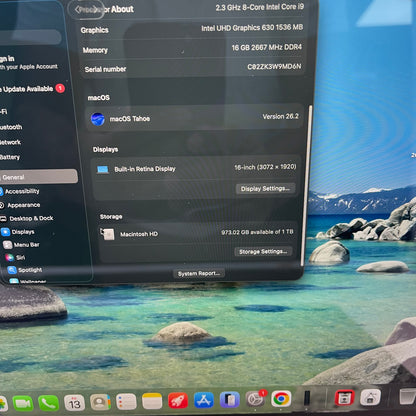Launch Notes from the Dock

click(x=152, y=401)
